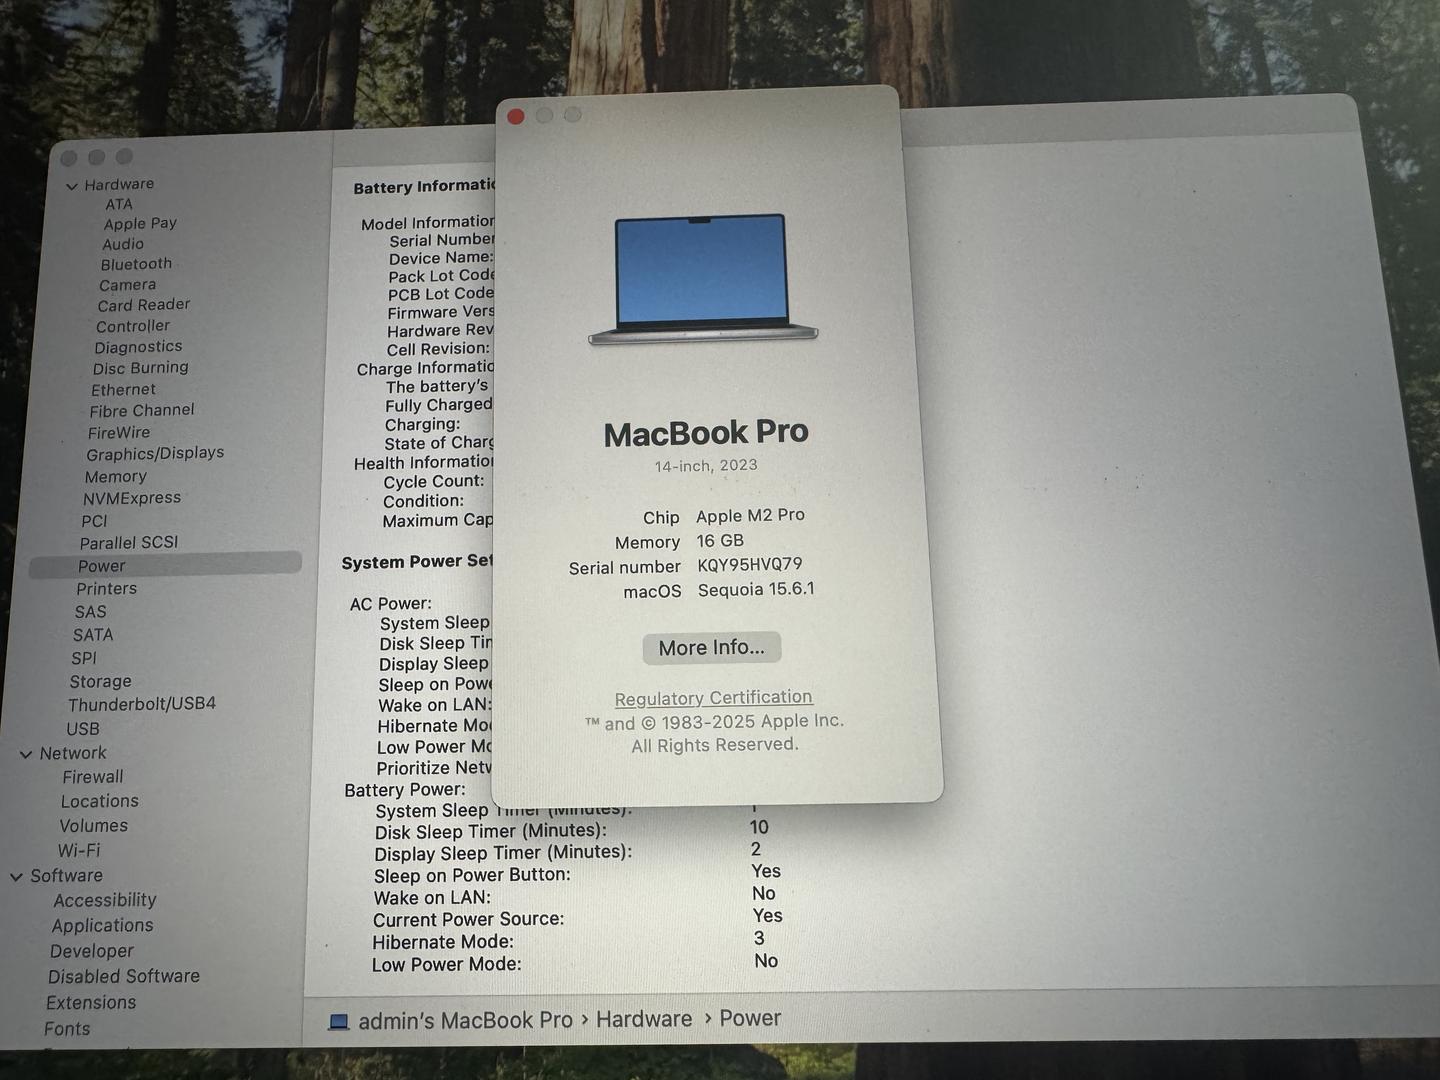Select Bluetooth in the Hardware list
The image size is (1440, 1080).
click(x=136, y=264)
